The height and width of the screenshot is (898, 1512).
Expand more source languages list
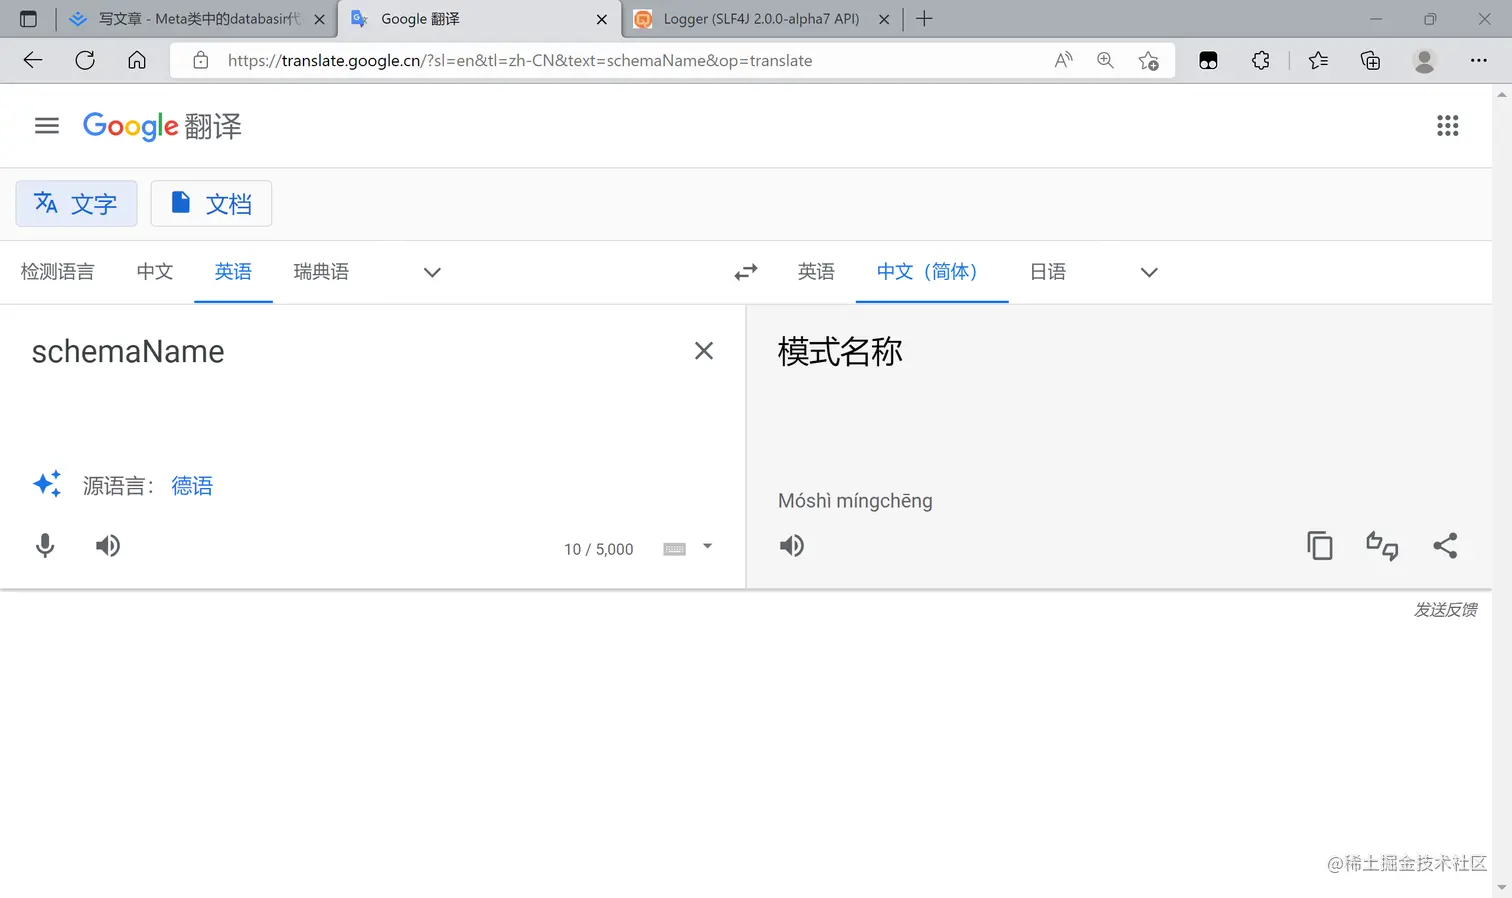(432, 272)
